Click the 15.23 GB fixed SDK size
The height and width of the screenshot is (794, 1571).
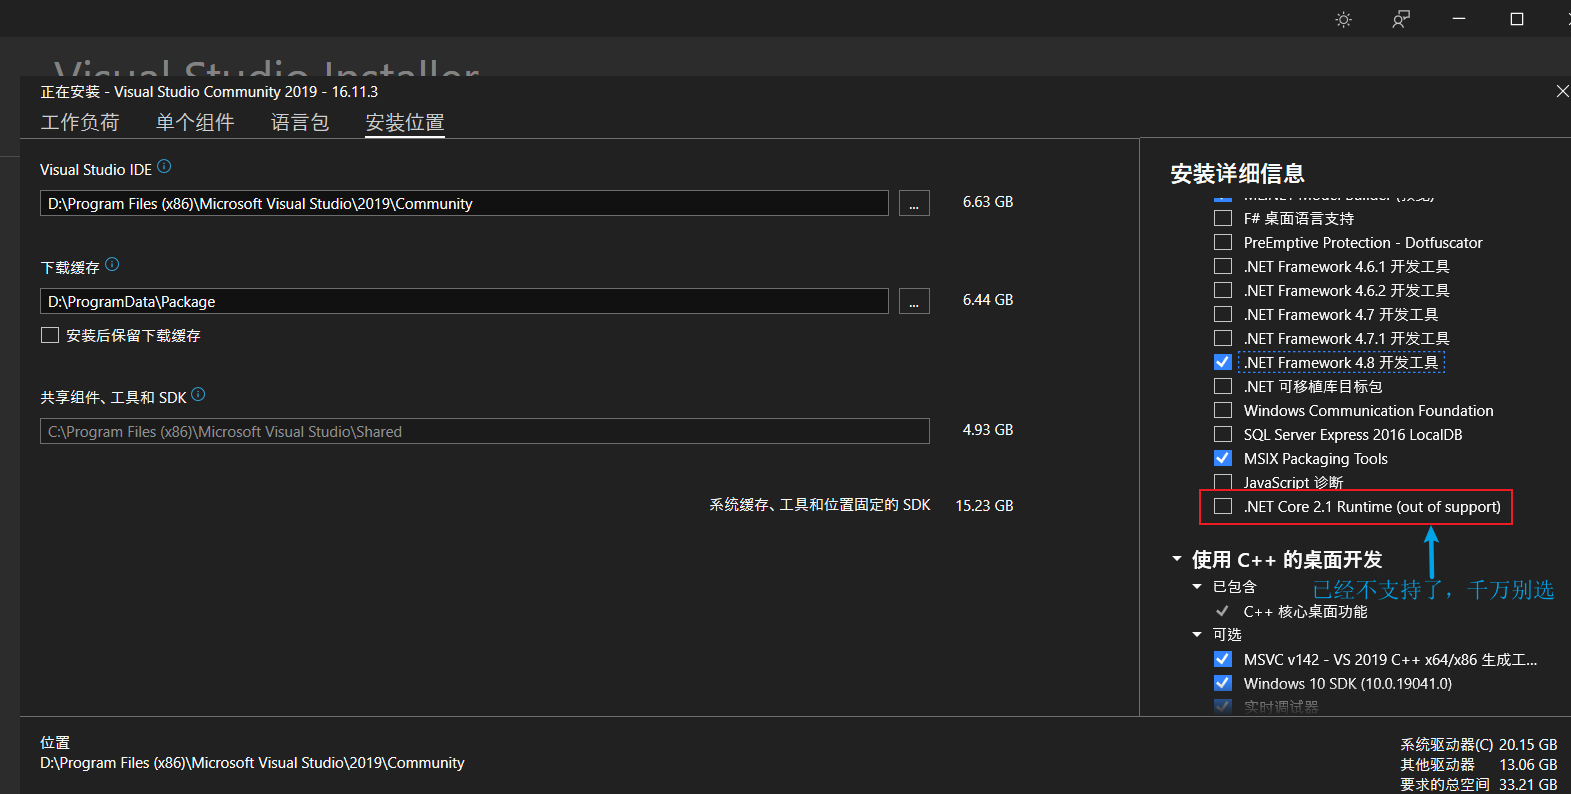coord(984,506)
